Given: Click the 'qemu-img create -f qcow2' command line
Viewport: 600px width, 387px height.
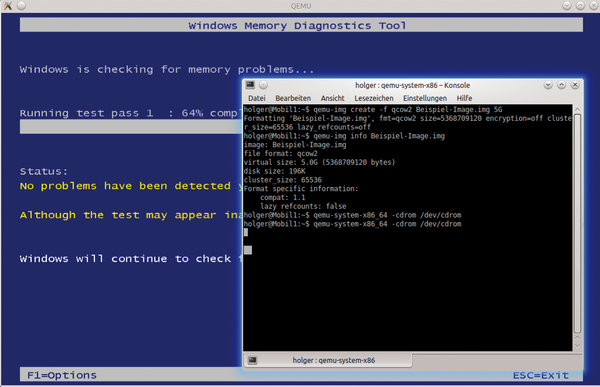Looking at the screenshot, I should 373,109.
